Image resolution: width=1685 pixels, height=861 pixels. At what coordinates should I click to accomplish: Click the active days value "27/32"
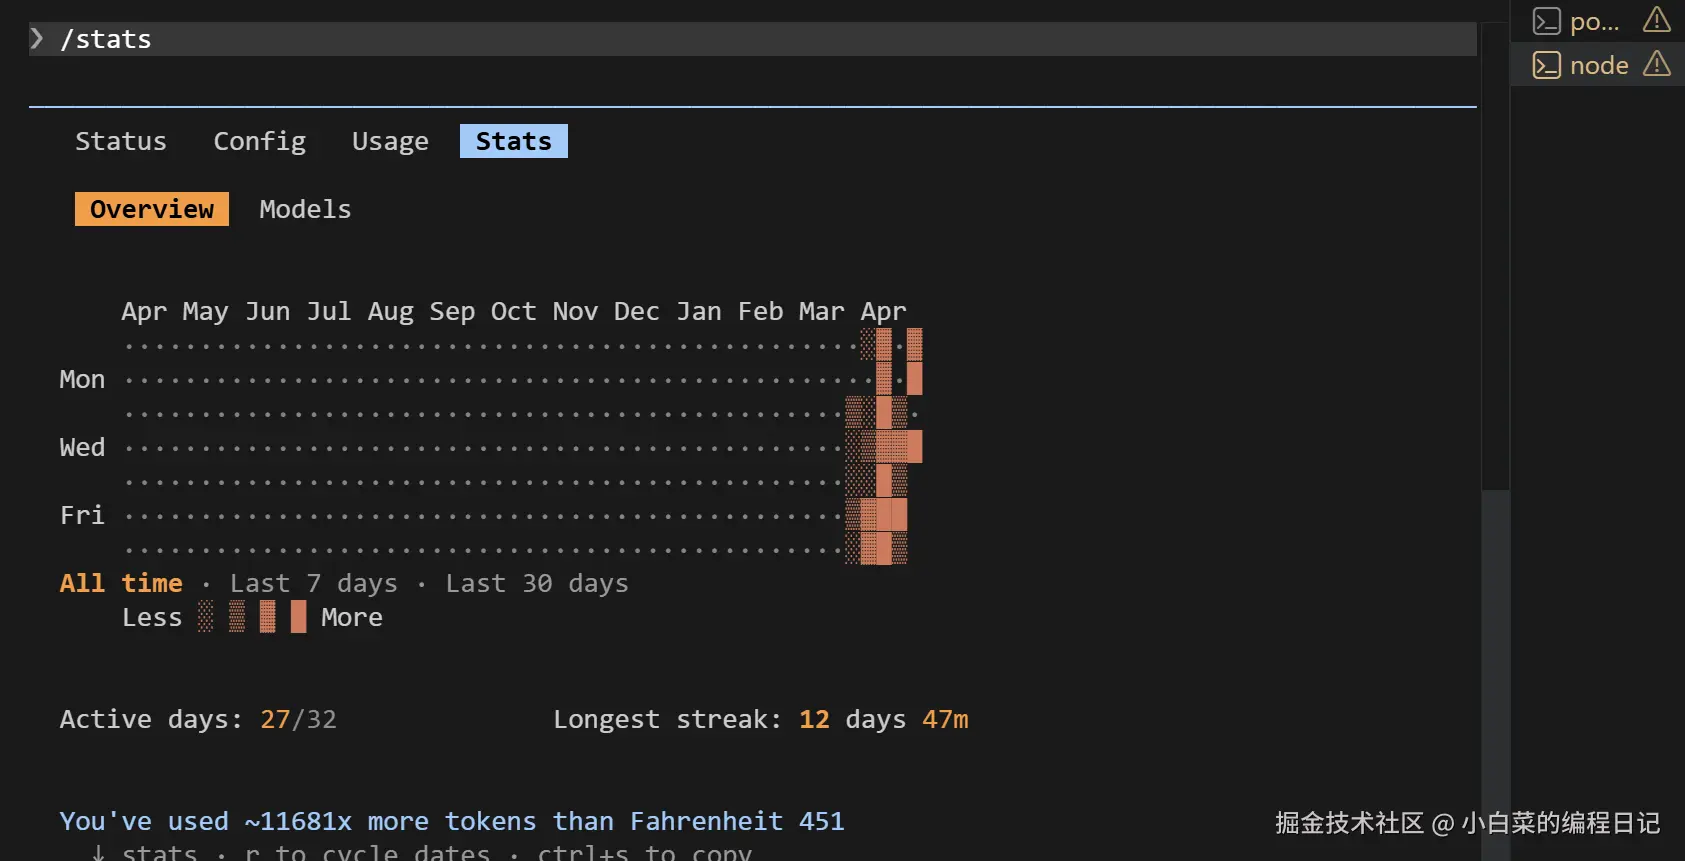pyautogui.click(x=298, y=719)
